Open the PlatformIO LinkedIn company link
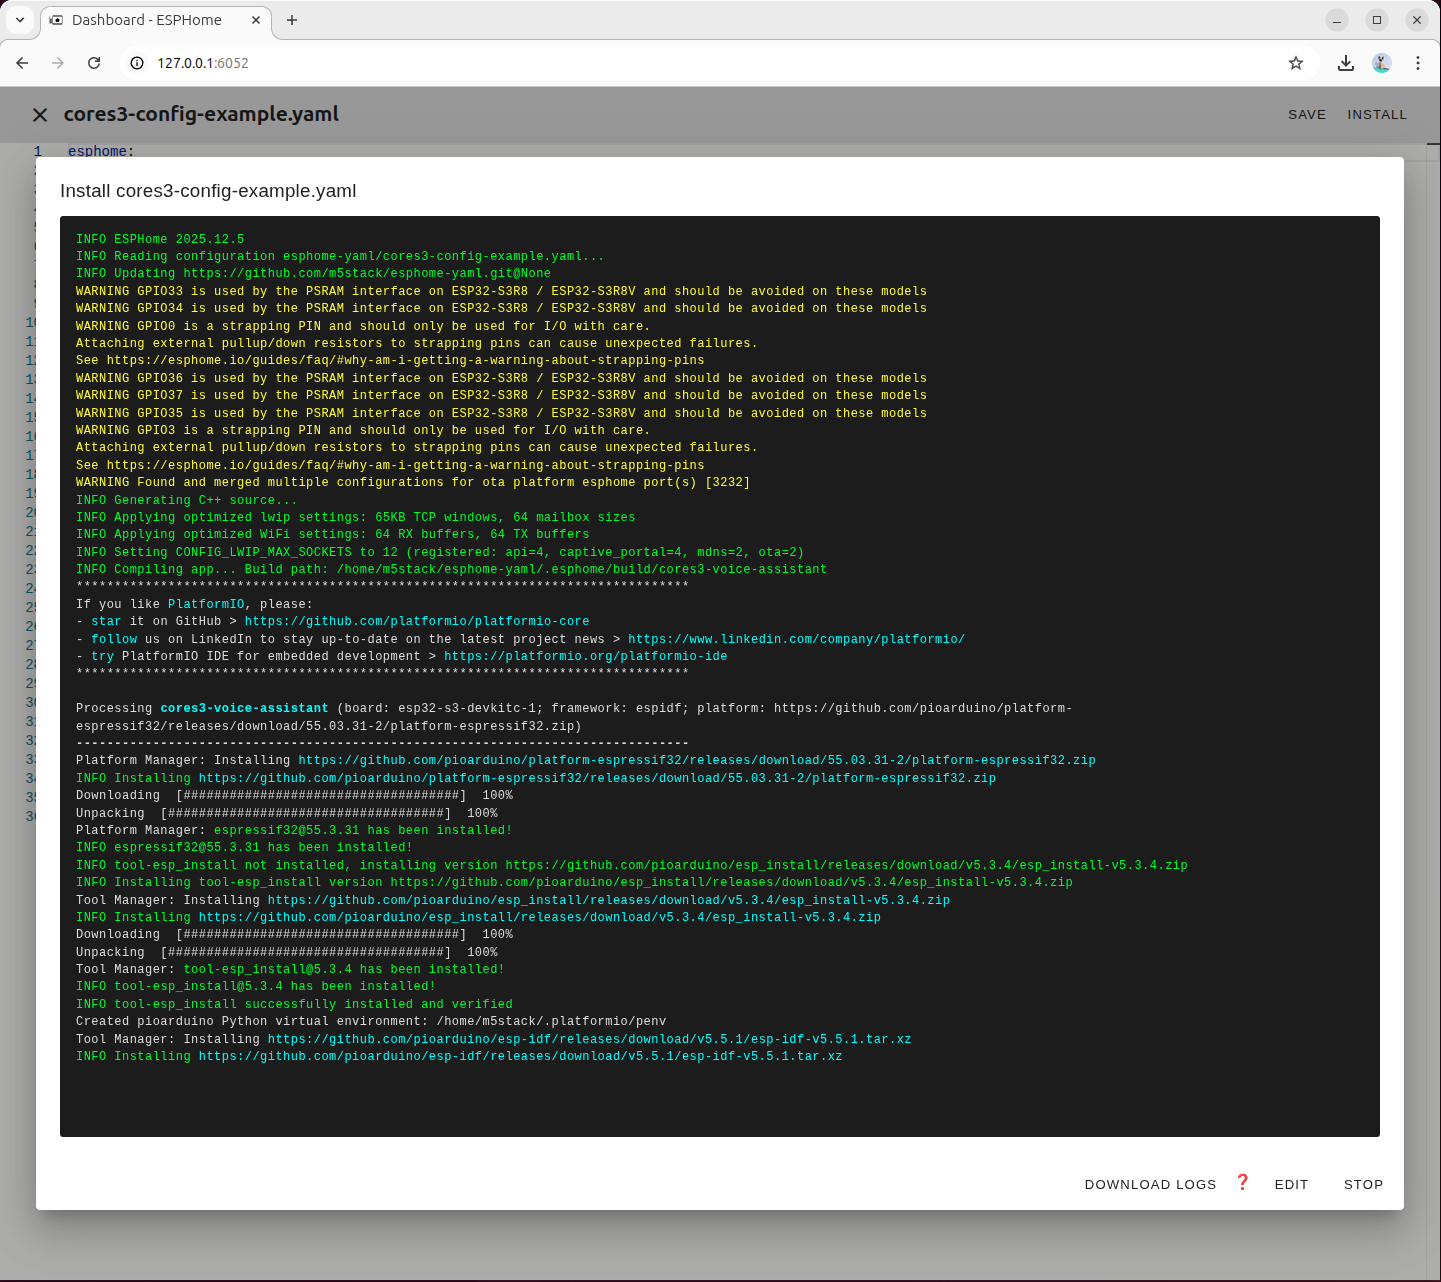The image size is (1441, 1282). (796, 639)
